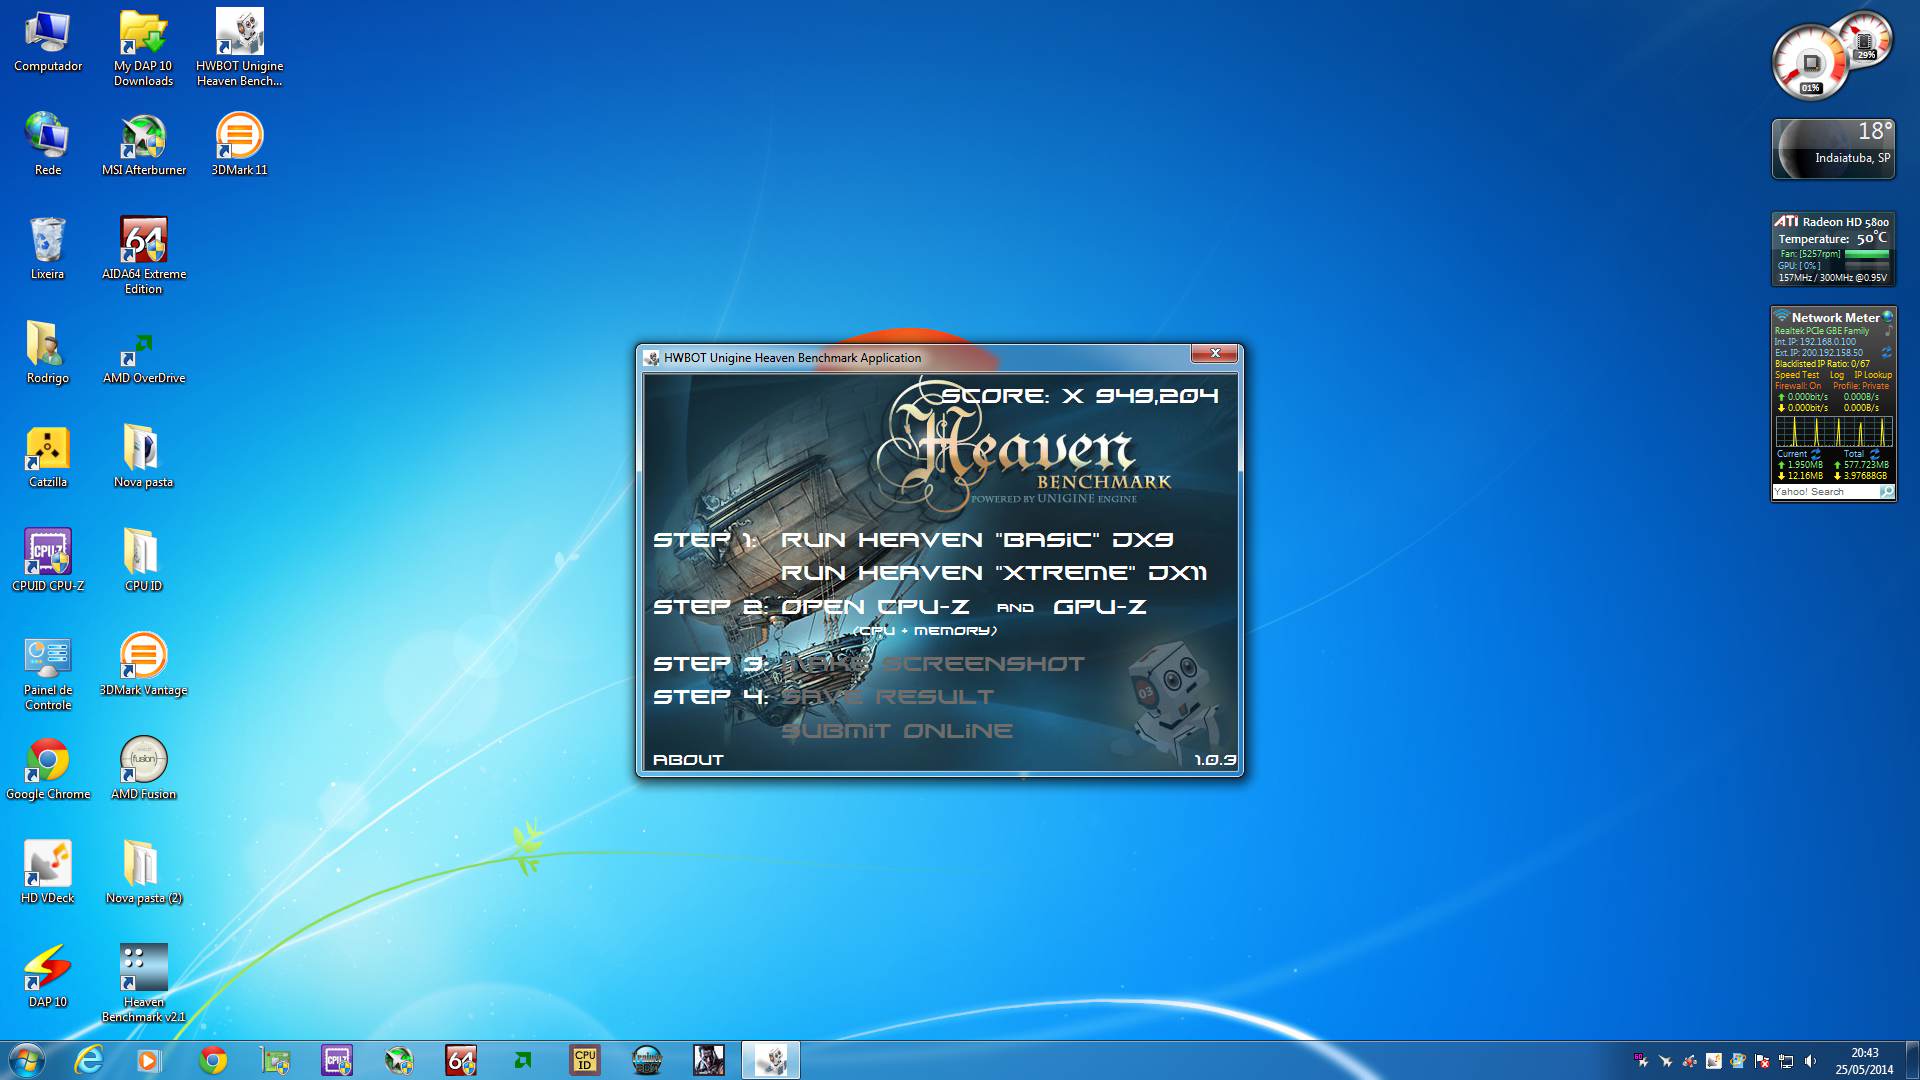The height and width of the screenshot is (1080, 1920).
Task: Close the HWBOT Heaven Benchmark window
Action: point(1215,353)
